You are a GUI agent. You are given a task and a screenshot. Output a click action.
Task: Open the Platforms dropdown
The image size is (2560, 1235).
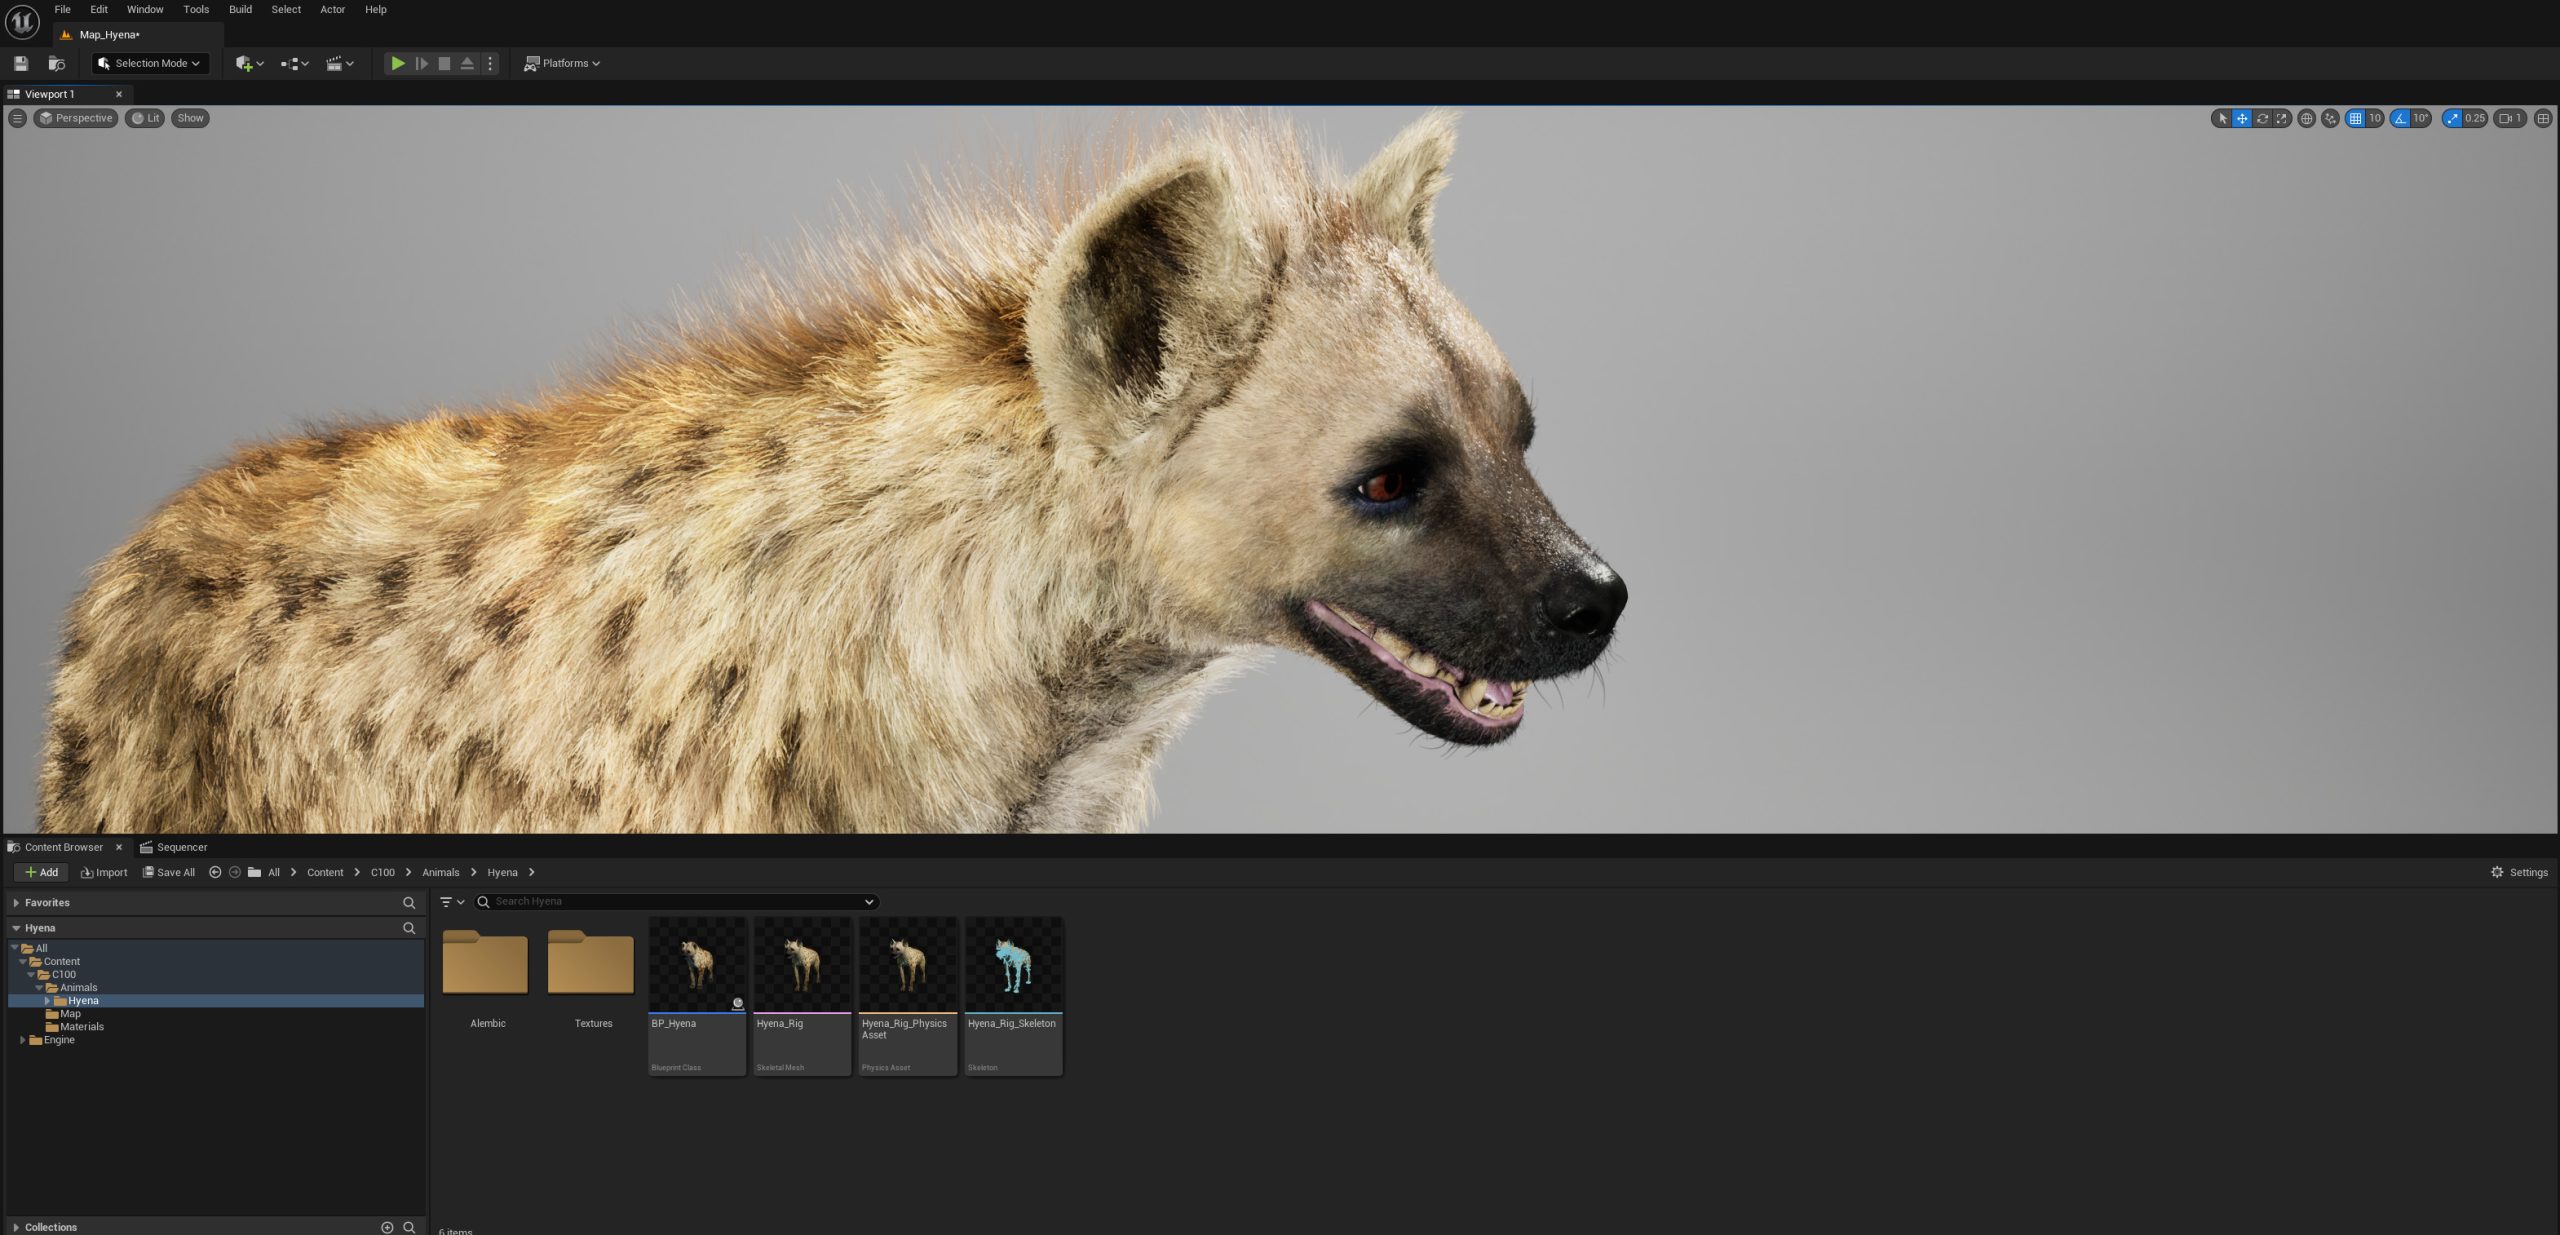(562, 63)
